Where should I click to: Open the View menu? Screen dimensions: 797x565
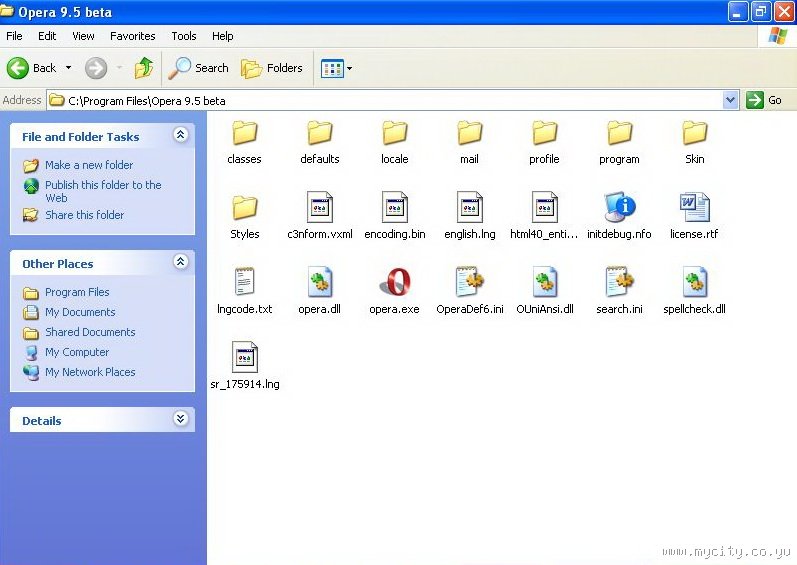click(83, 36)
